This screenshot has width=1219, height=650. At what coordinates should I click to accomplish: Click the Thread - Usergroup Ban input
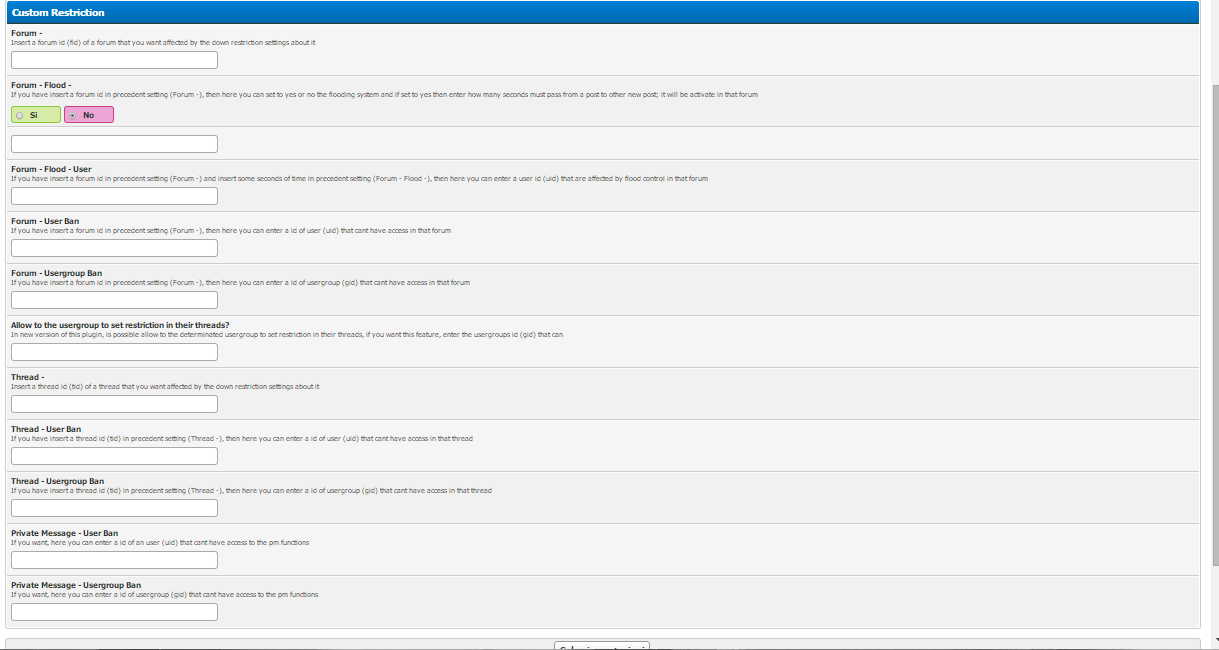pyautogui.click(x=114, y=508)
